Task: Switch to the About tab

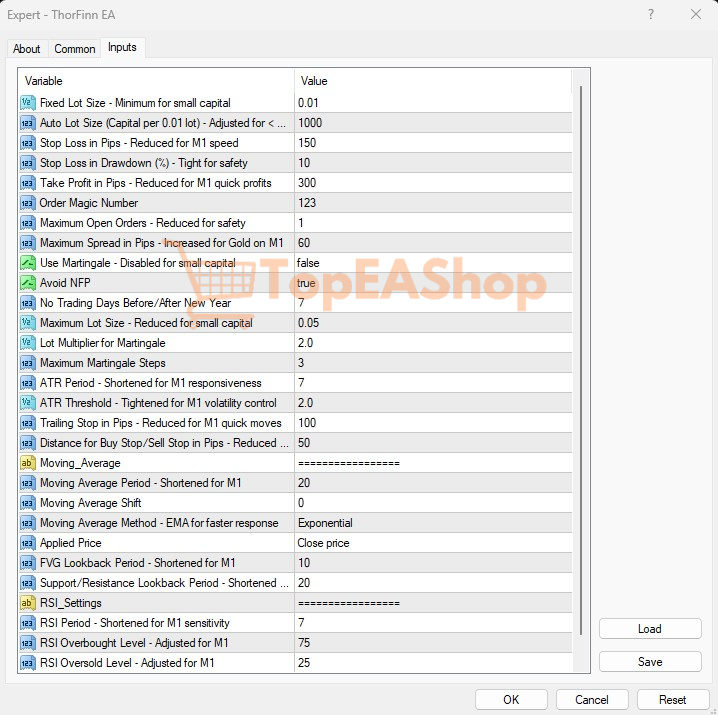Action: [x=27, y=49]
